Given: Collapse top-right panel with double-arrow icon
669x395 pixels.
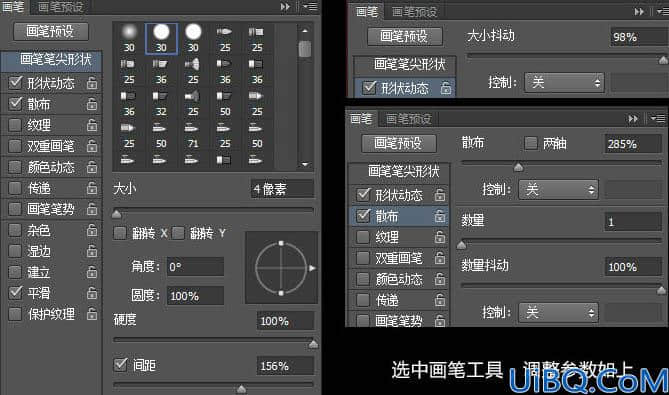Looking at the screenshot, I should (x=639, y=12).
